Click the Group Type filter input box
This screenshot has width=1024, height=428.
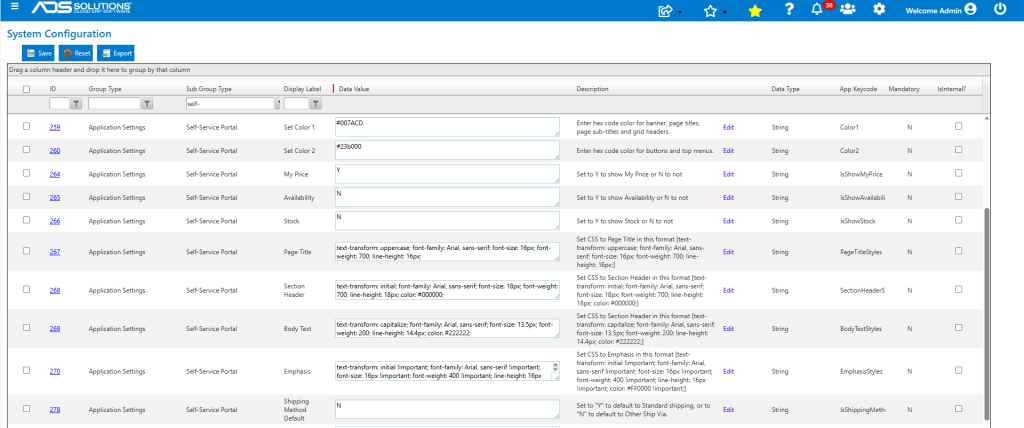coord(114,103)
